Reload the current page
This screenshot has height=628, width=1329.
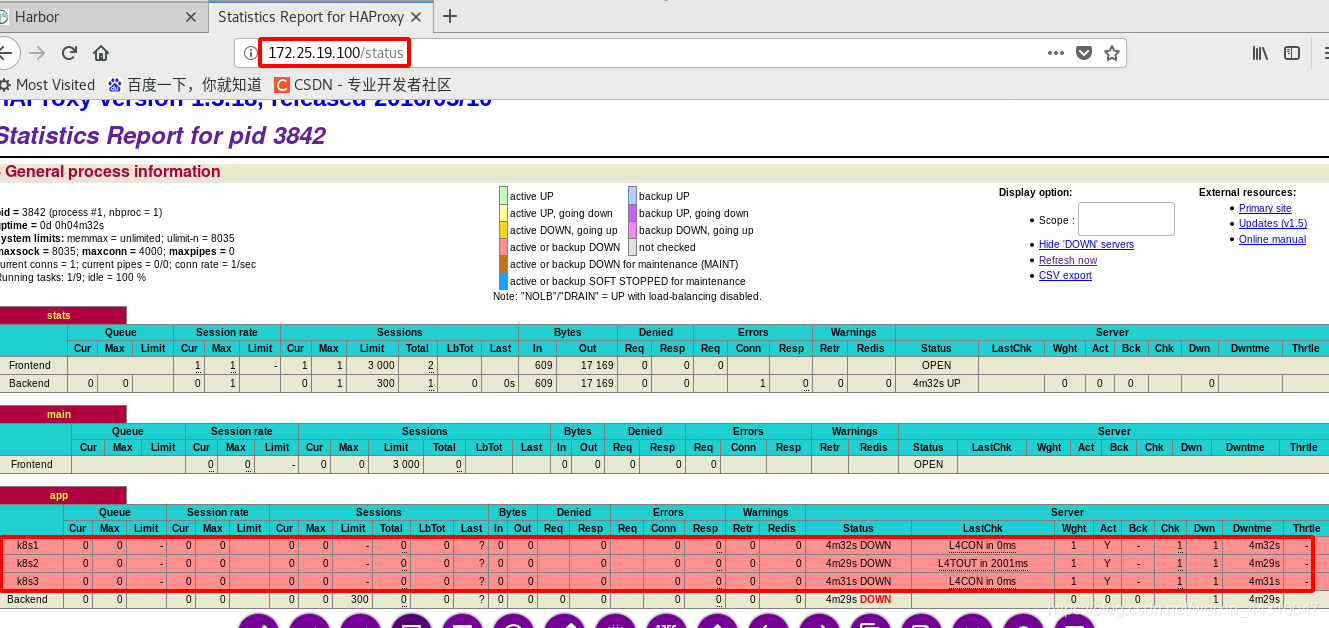pyautogui.click(x=69, y=53)
